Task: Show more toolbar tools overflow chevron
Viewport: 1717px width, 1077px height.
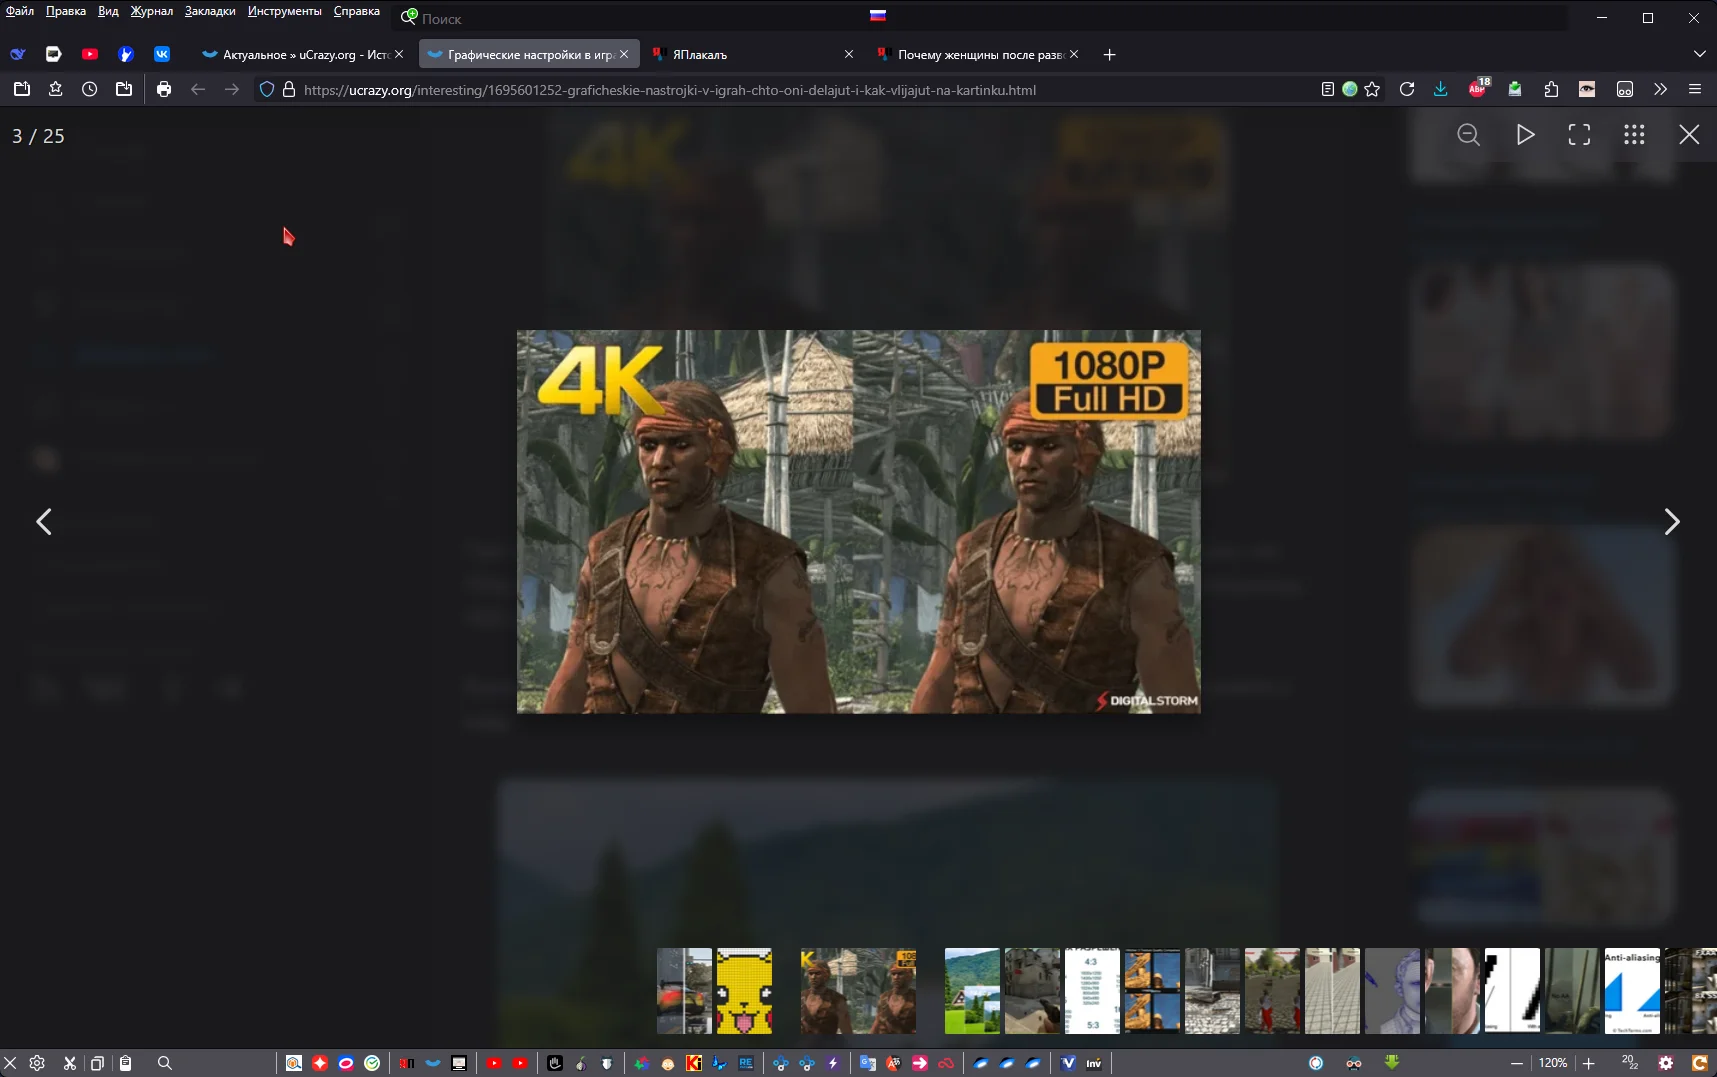Action: (x=1661, y=89)
